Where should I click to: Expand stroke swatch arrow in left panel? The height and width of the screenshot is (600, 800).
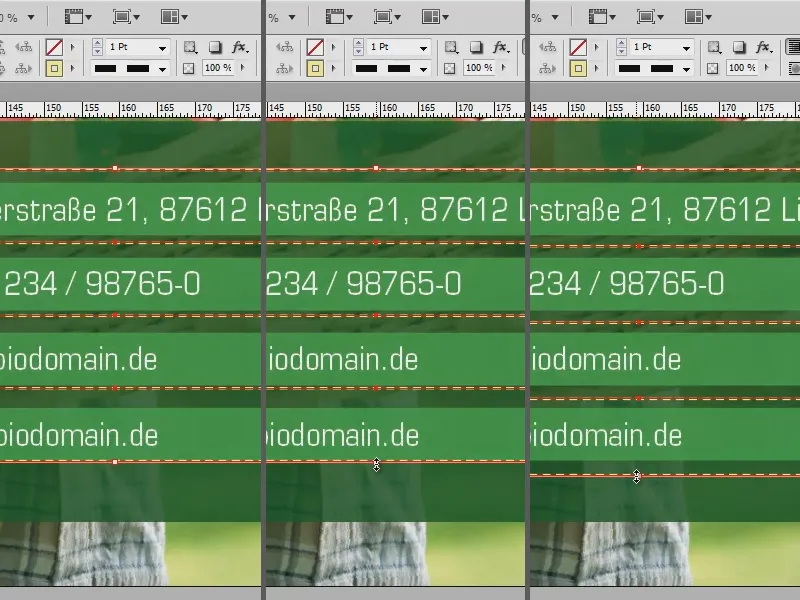coord(72,68)
